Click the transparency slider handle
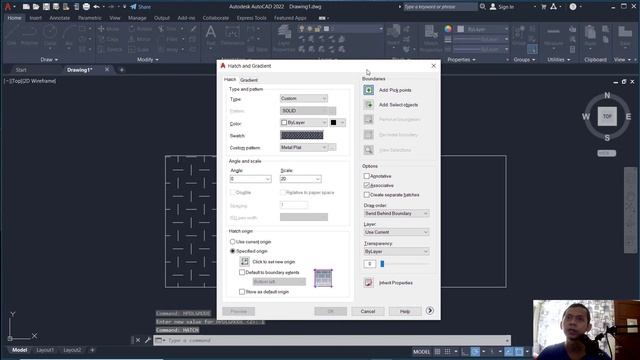The width and height of the screenshot is (640, 360). click(x=382, y=264)
